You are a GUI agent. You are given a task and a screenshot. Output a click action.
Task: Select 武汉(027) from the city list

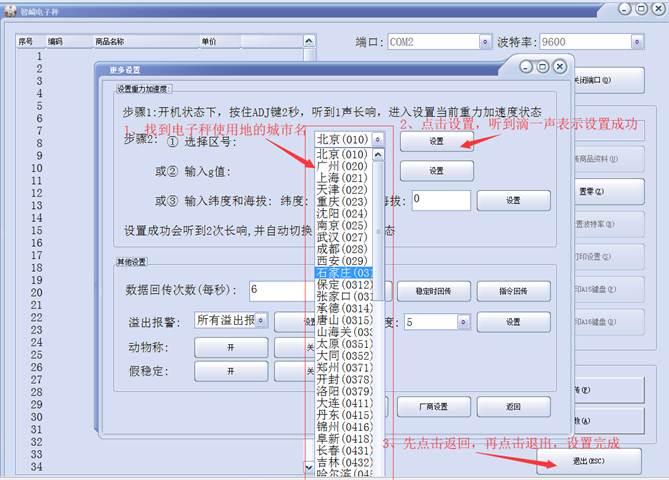pyautogui.click(x=343, y=237)
